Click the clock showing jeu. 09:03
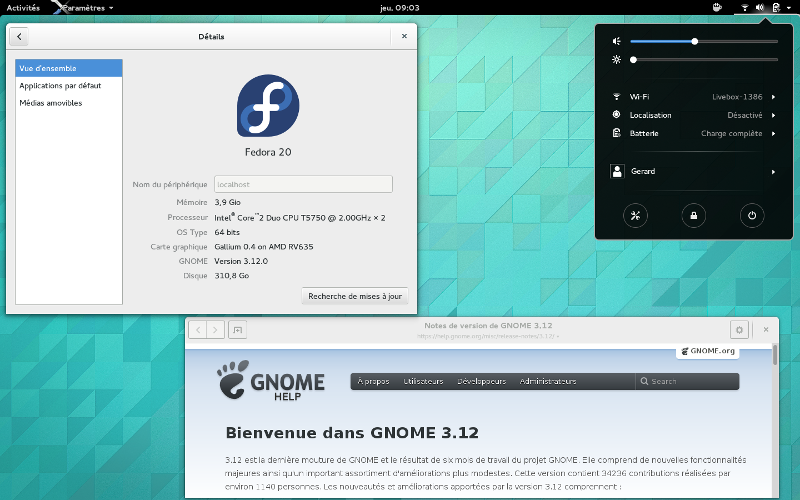This screenshot has height=500, width=800. [399, 8]
